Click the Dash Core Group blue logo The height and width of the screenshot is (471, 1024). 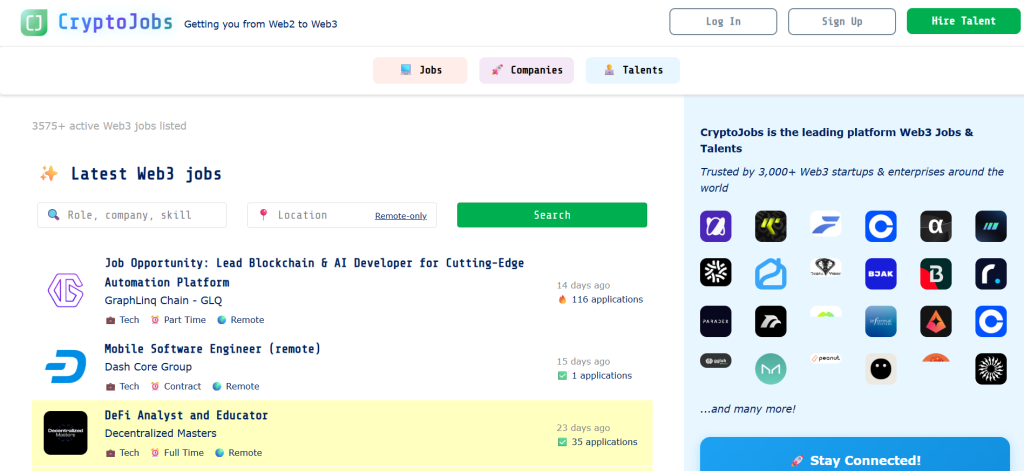65,366
